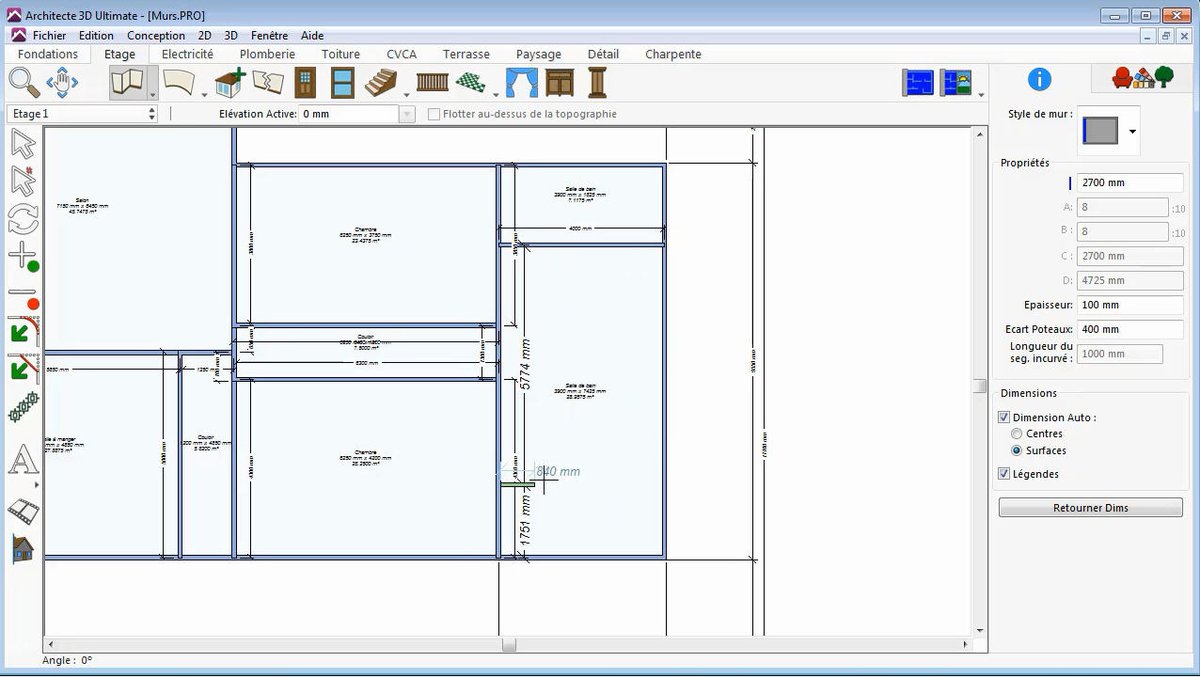
Task: Click the text annotation tool
Action: (x=23, y=461)
